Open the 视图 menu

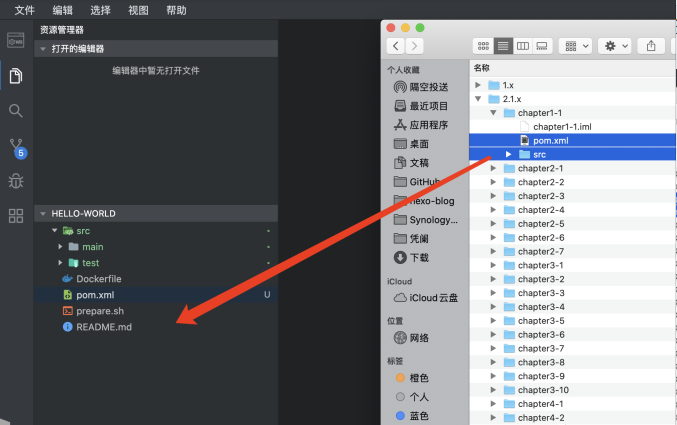(x=138, y=10)
